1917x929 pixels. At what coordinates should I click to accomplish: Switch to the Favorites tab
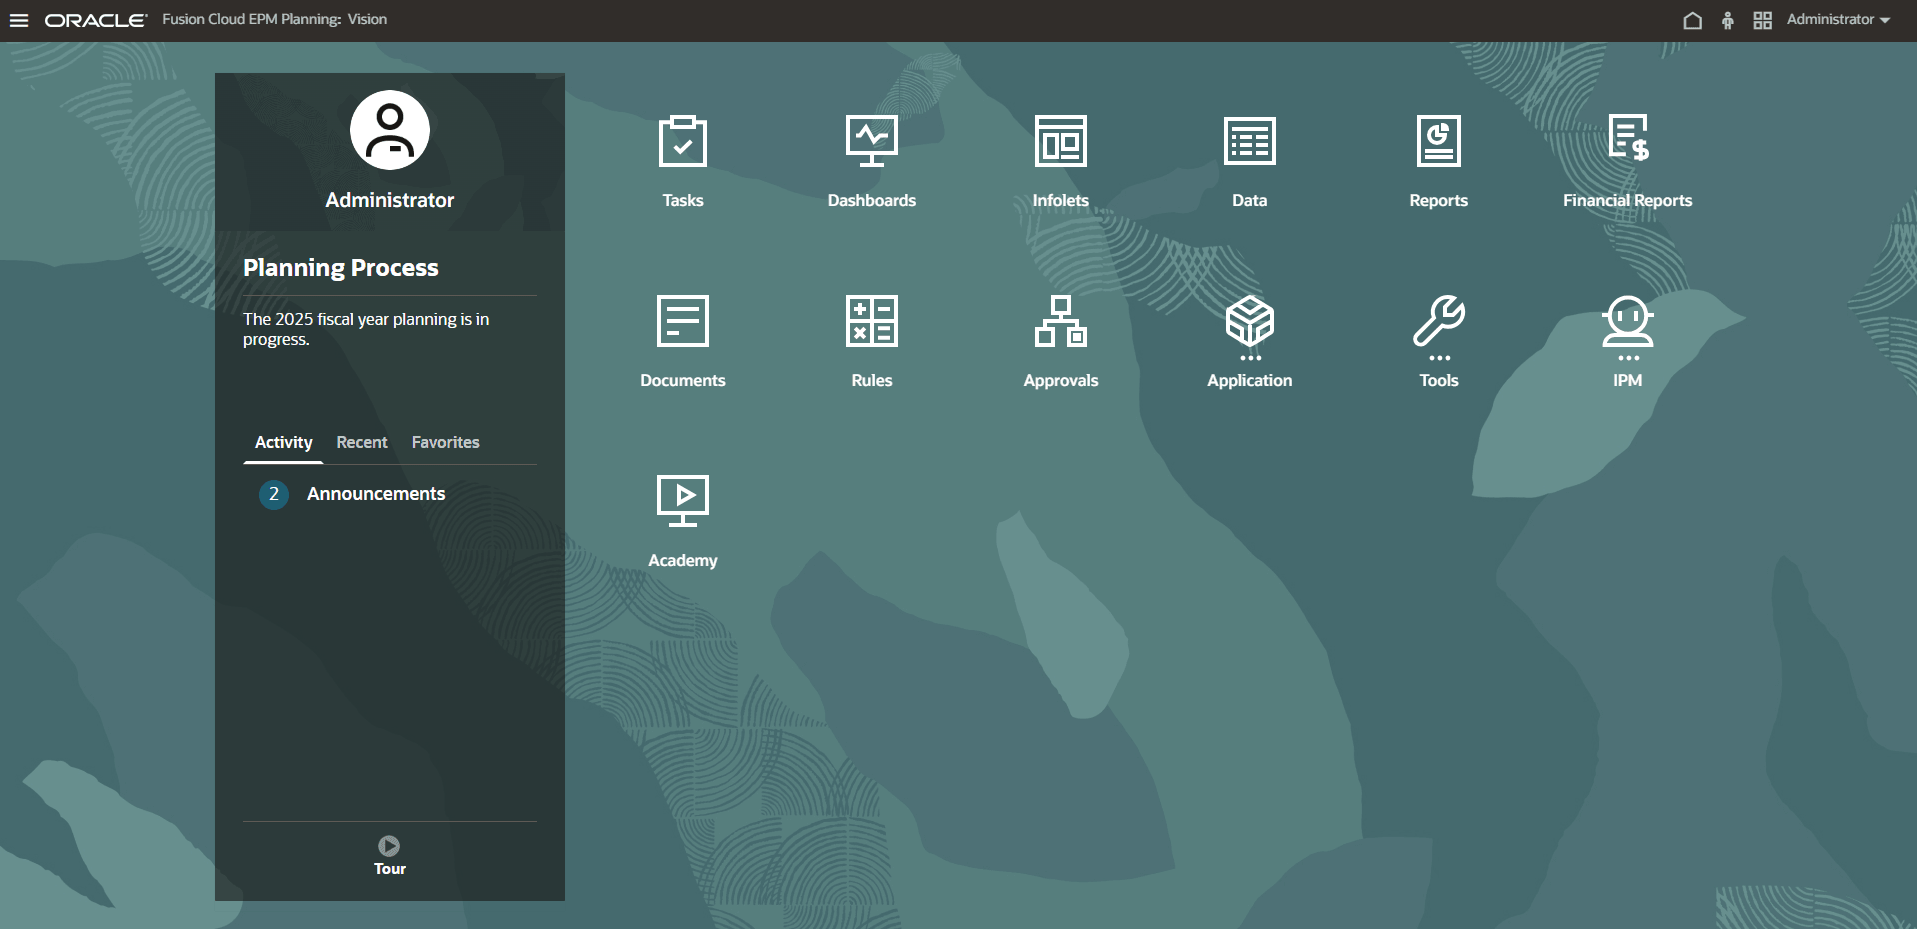(446, 442)
